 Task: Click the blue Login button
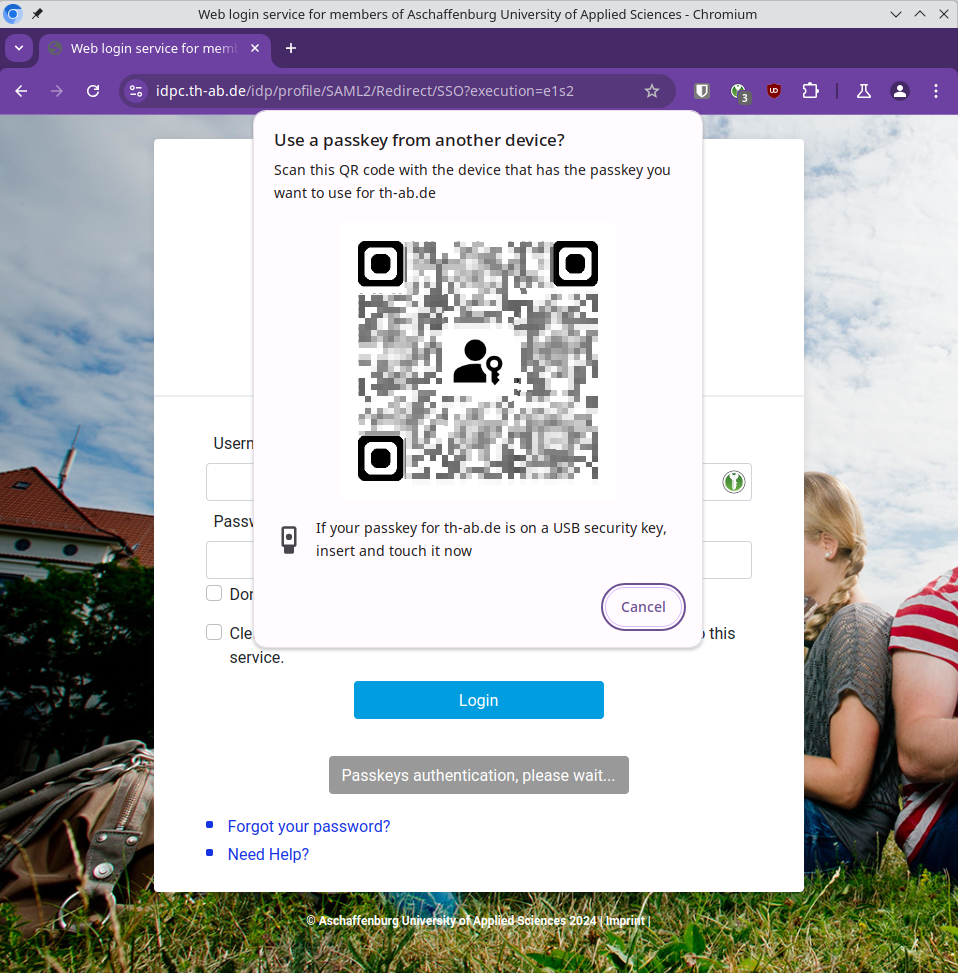[x=478, y=700]
